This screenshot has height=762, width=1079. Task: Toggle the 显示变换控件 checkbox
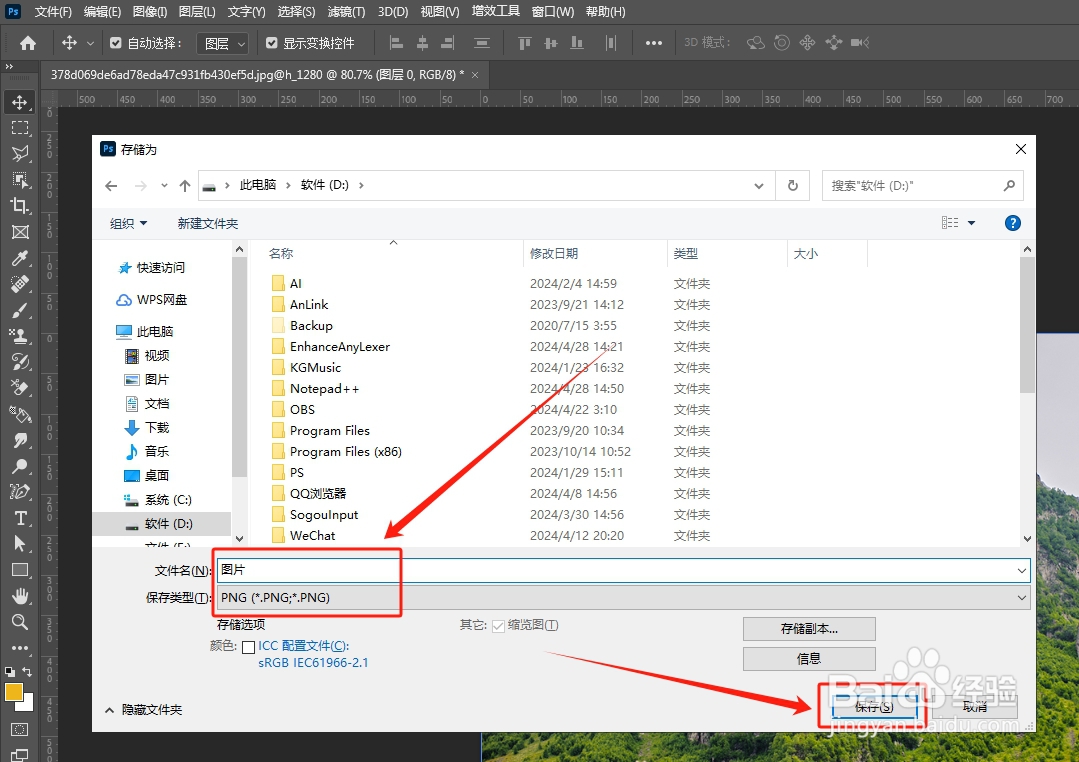[x=272, y=43]
